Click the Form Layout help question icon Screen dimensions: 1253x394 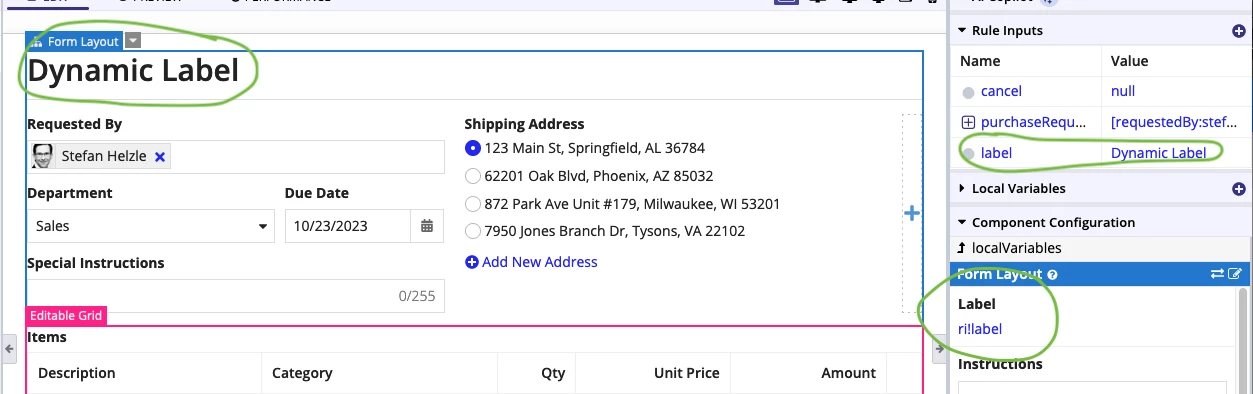tap(1053, 275)
